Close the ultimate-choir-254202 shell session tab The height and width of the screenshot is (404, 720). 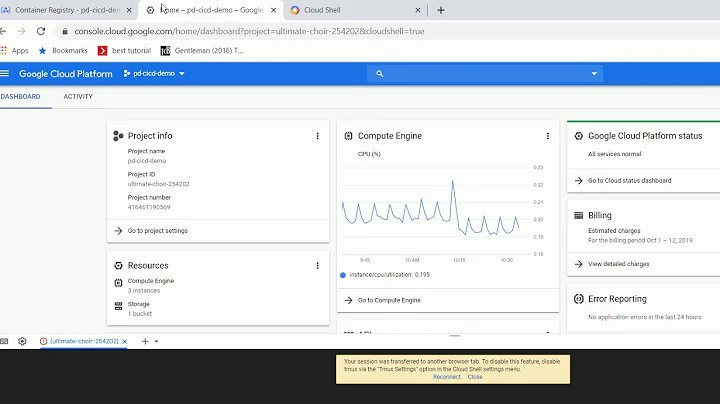[x=124, y=342]
